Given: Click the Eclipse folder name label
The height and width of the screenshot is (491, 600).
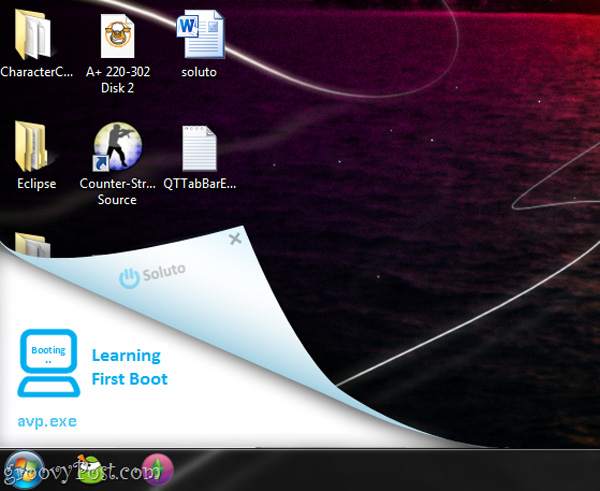Looking at the screenshot, I should click(37, 184).
